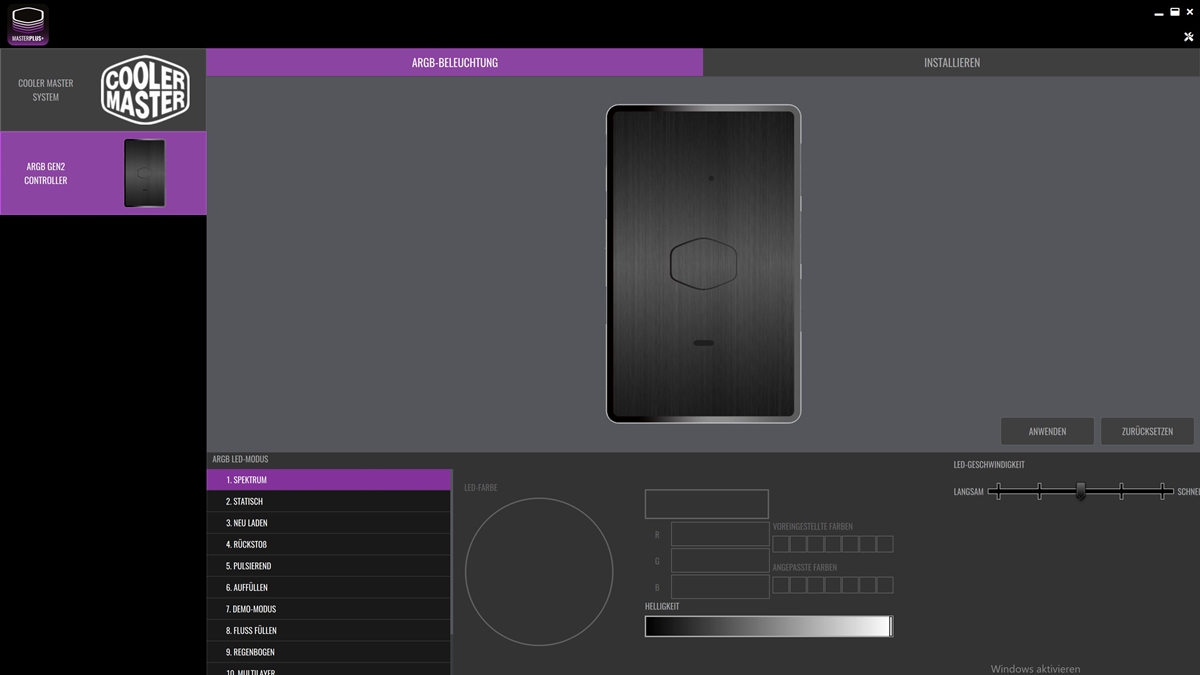
Task: Click the R color value field
Action: pos(720,534)
